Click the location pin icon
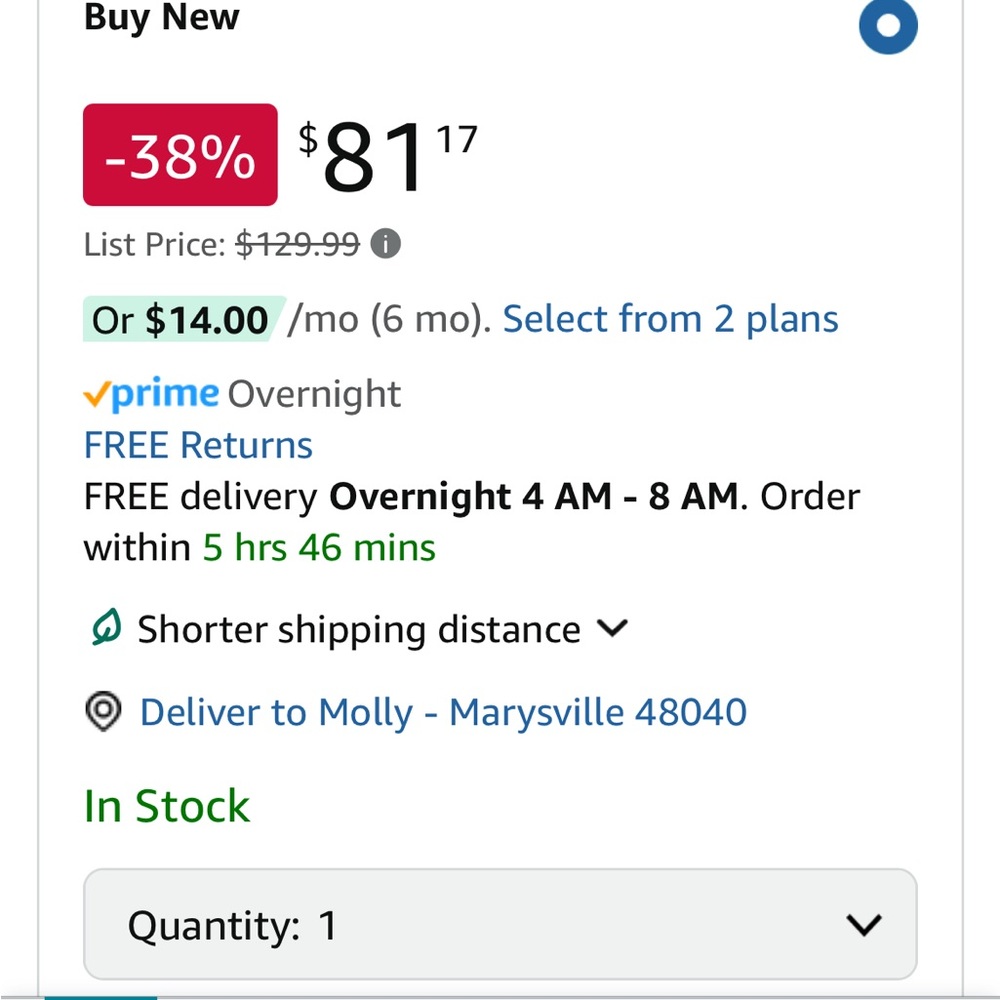This screenshot has width=1000, height=1000. click(103, 712)
